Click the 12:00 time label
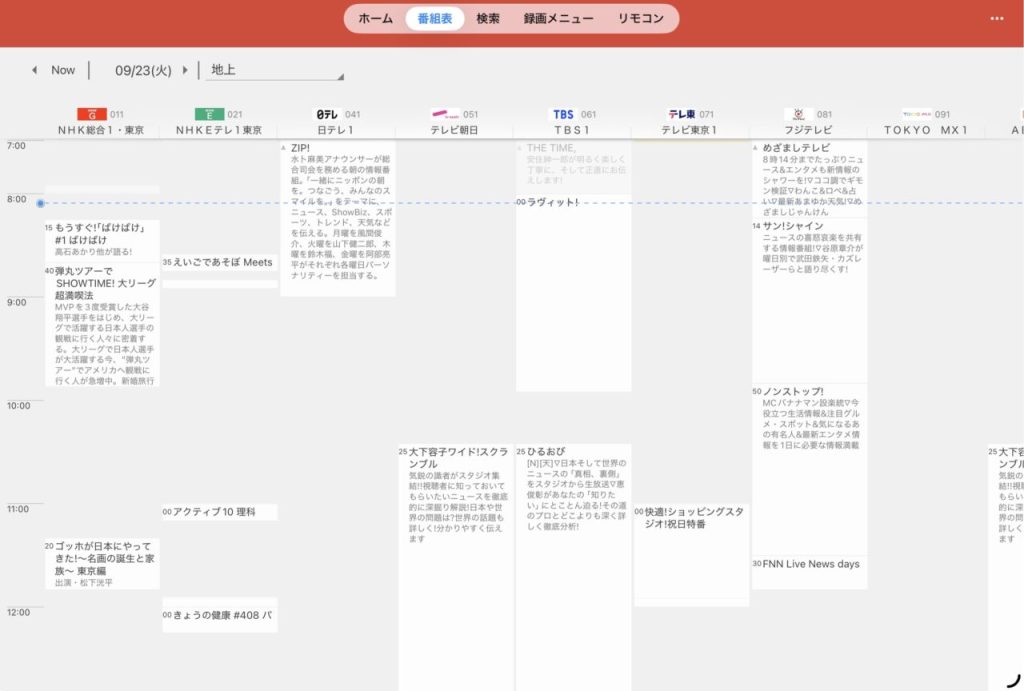 (x=18, y=612)
